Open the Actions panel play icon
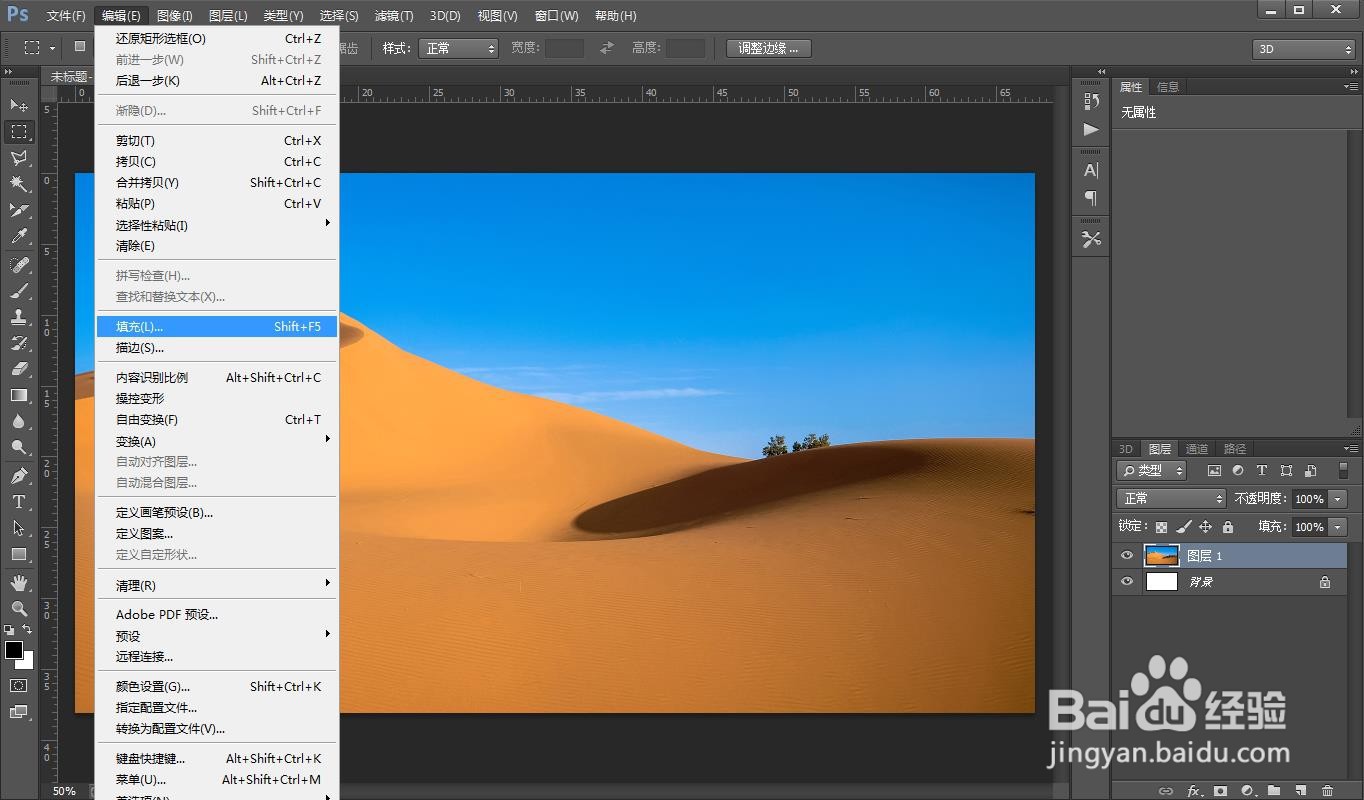 (1091, 129)
